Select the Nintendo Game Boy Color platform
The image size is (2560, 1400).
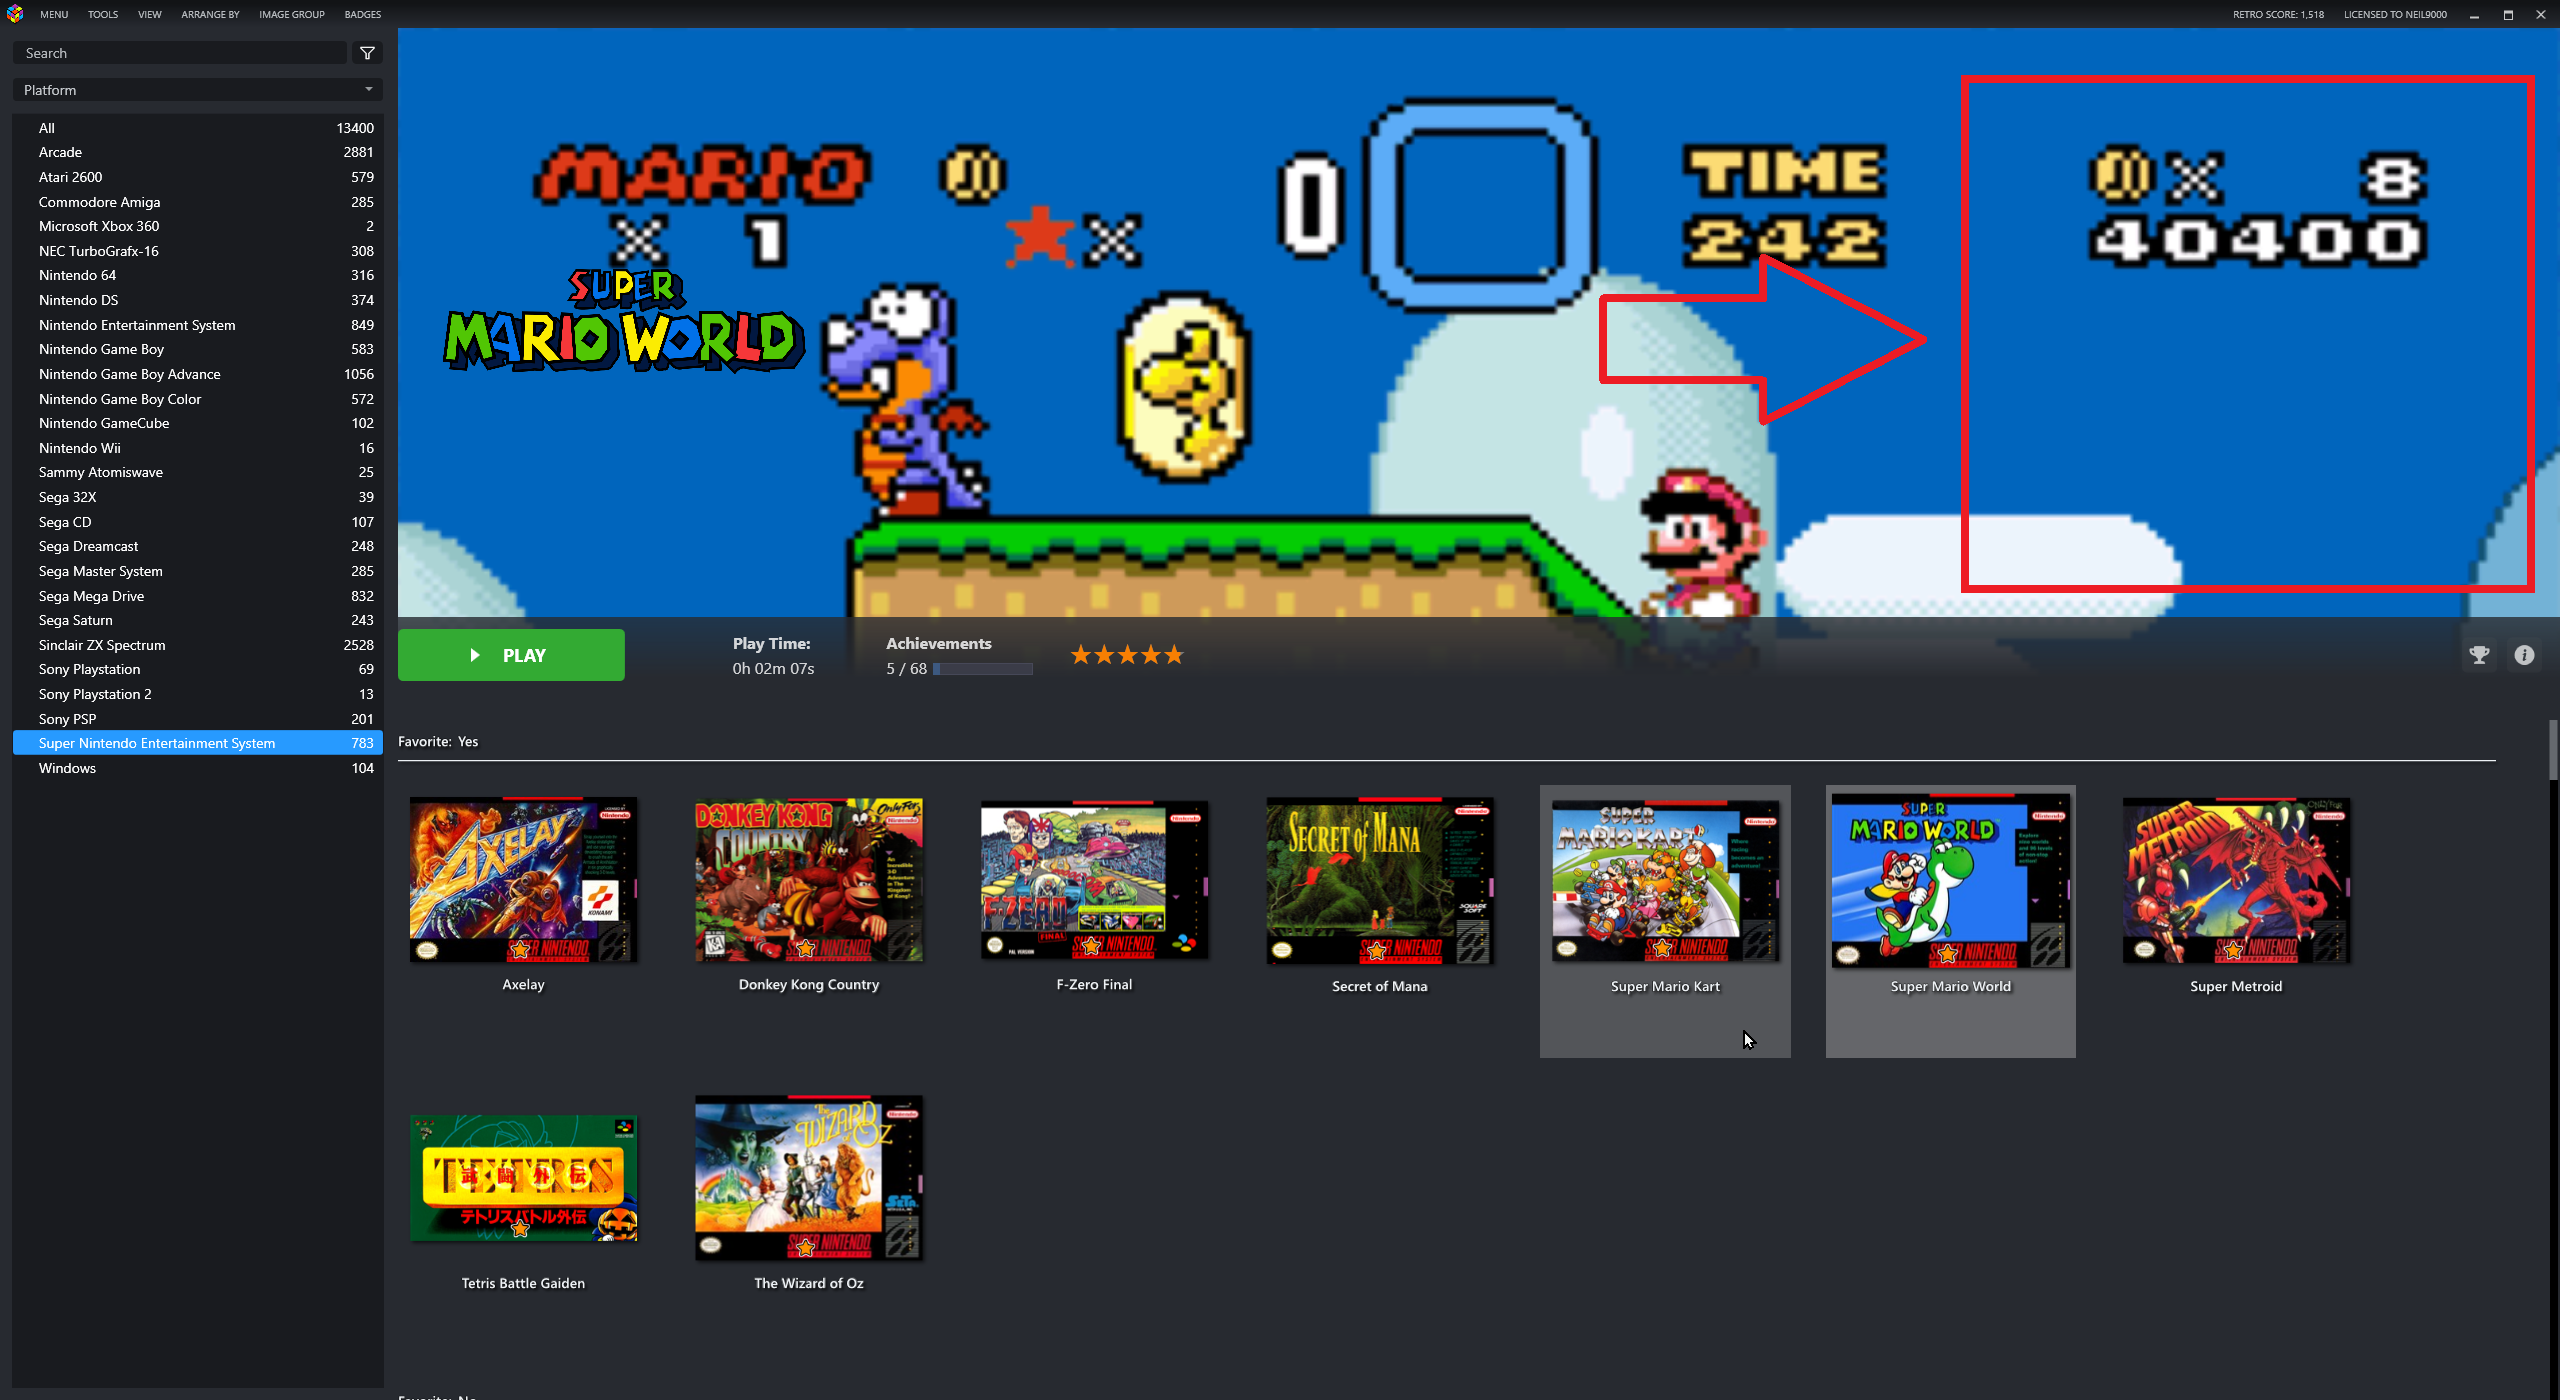coord(198,399)
